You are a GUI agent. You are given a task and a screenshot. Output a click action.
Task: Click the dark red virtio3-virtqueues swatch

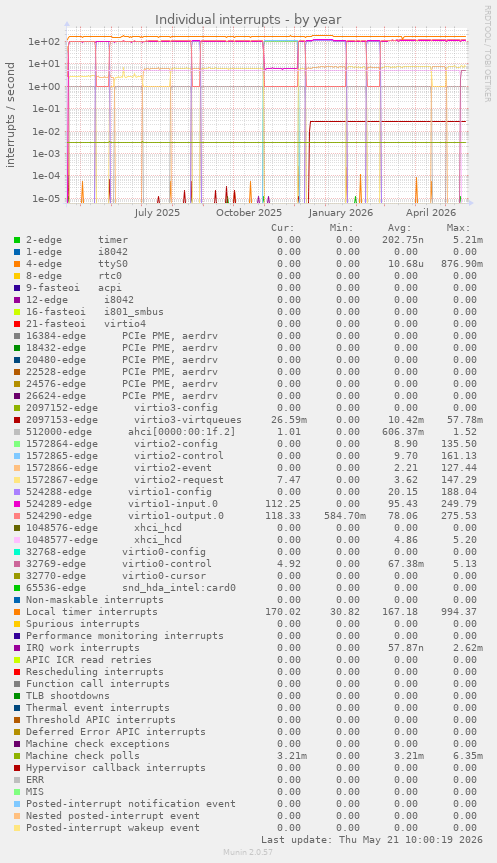17,420
